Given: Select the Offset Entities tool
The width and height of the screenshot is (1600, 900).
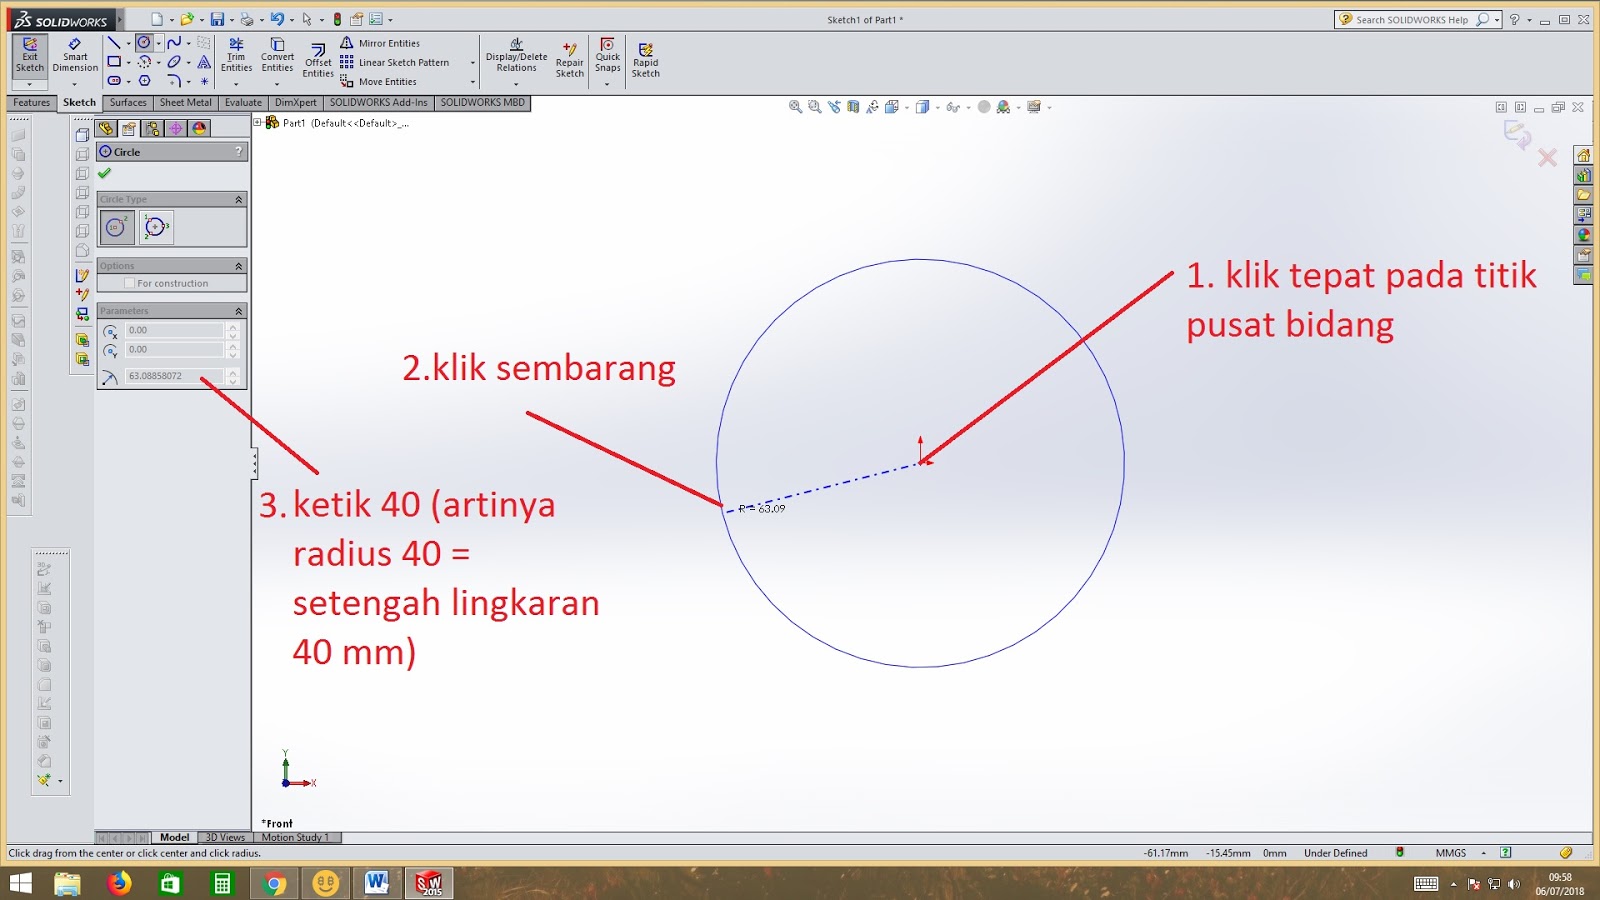Looking at the screenshot, I should click(x=317, y=60).
